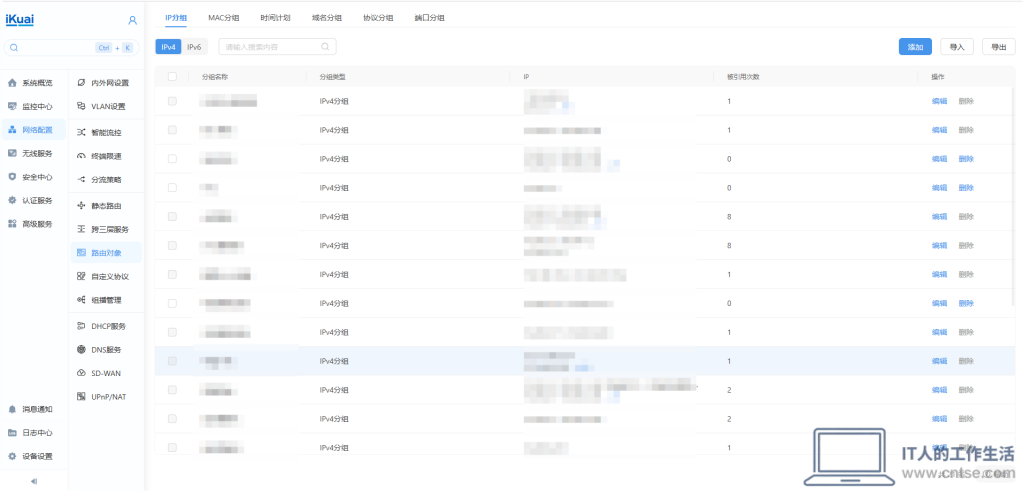Select the IPv4 toggle
Viewport: 1024px width, 491px height.
click(x=168, y=46)
